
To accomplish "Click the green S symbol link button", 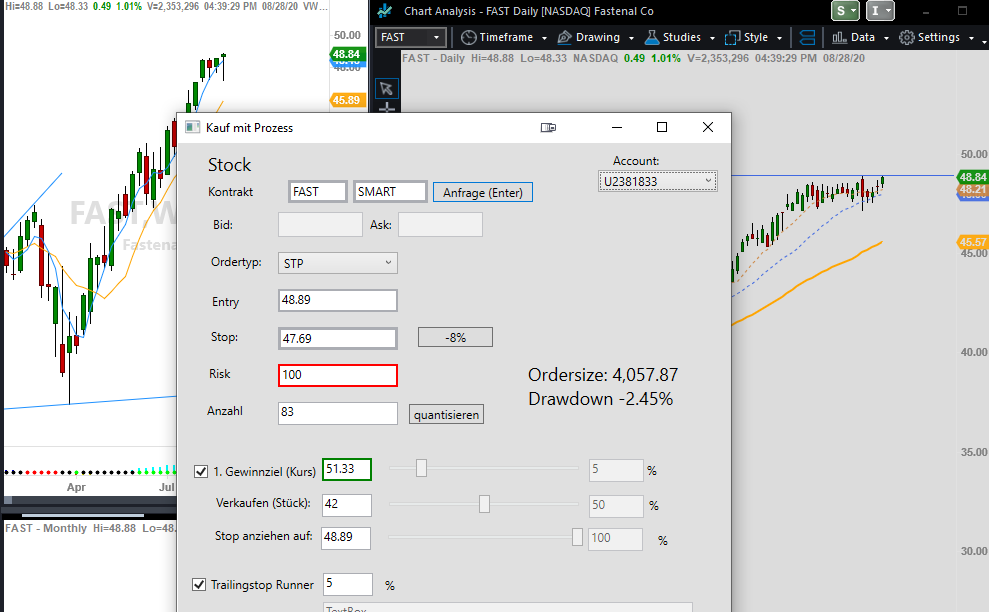I will point(845,11).
